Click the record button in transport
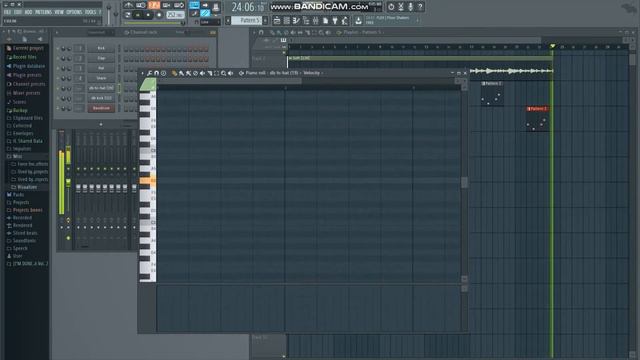Screen dimensions: 640x360 pos(159,15)
